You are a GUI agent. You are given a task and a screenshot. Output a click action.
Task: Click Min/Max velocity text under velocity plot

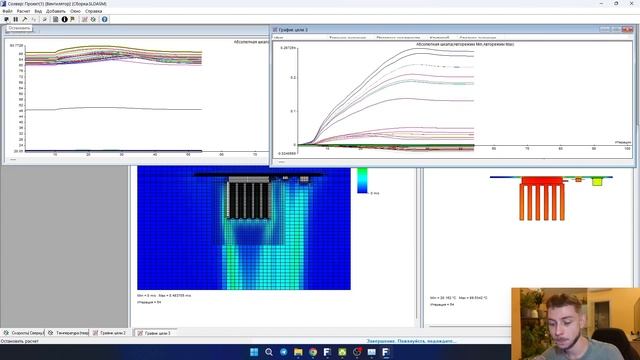tap(164, 295)
